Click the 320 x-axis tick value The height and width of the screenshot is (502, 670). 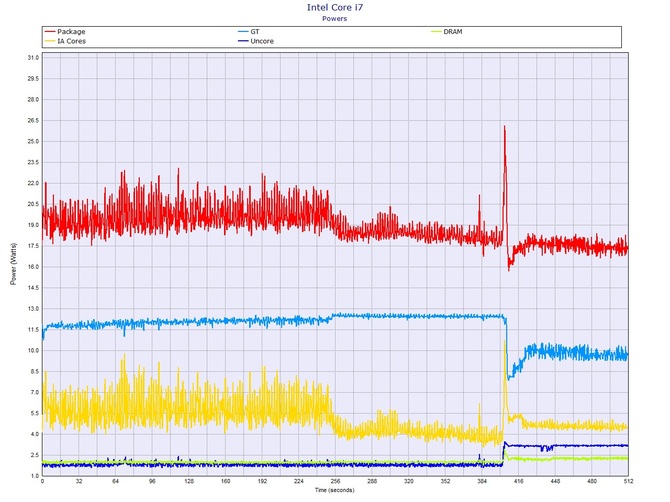408,481
